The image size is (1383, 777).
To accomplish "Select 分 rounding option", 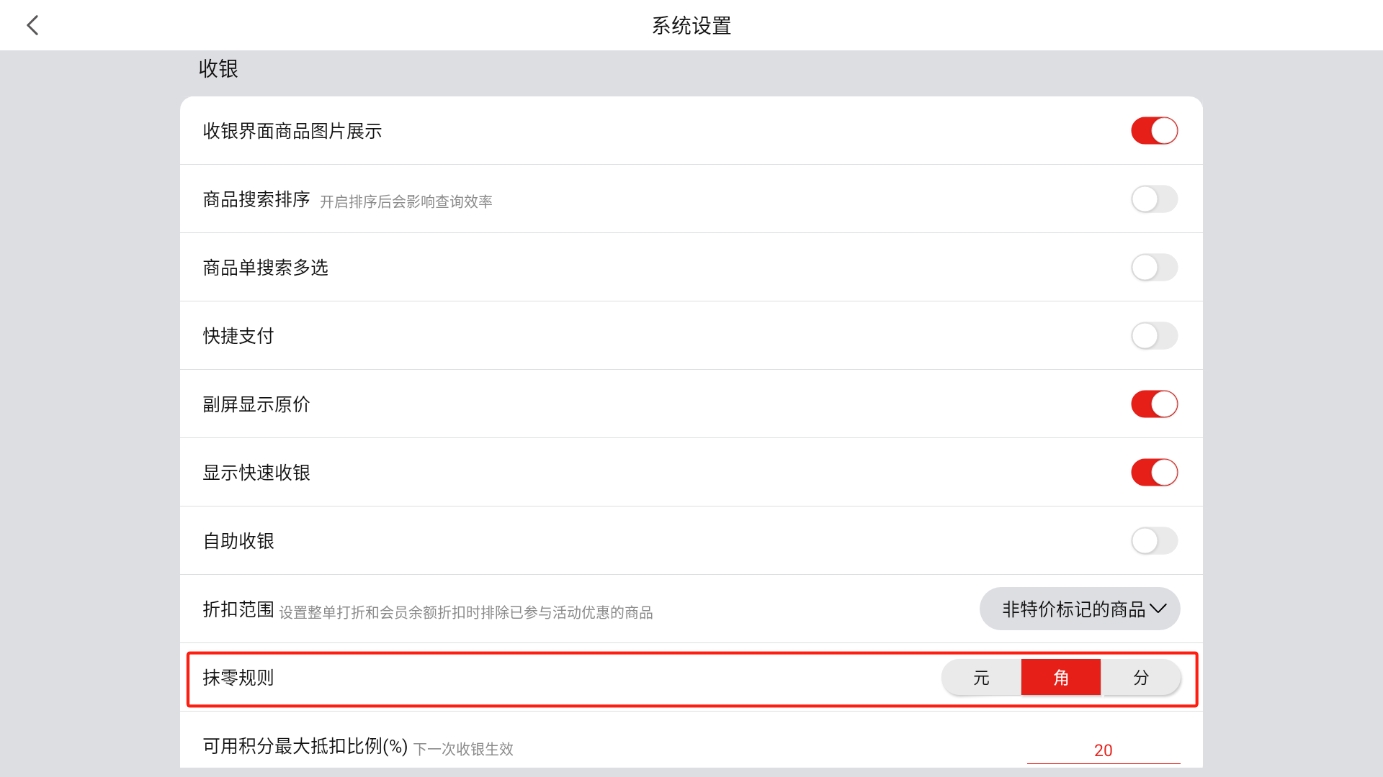I will click(x=1141, y=678).
